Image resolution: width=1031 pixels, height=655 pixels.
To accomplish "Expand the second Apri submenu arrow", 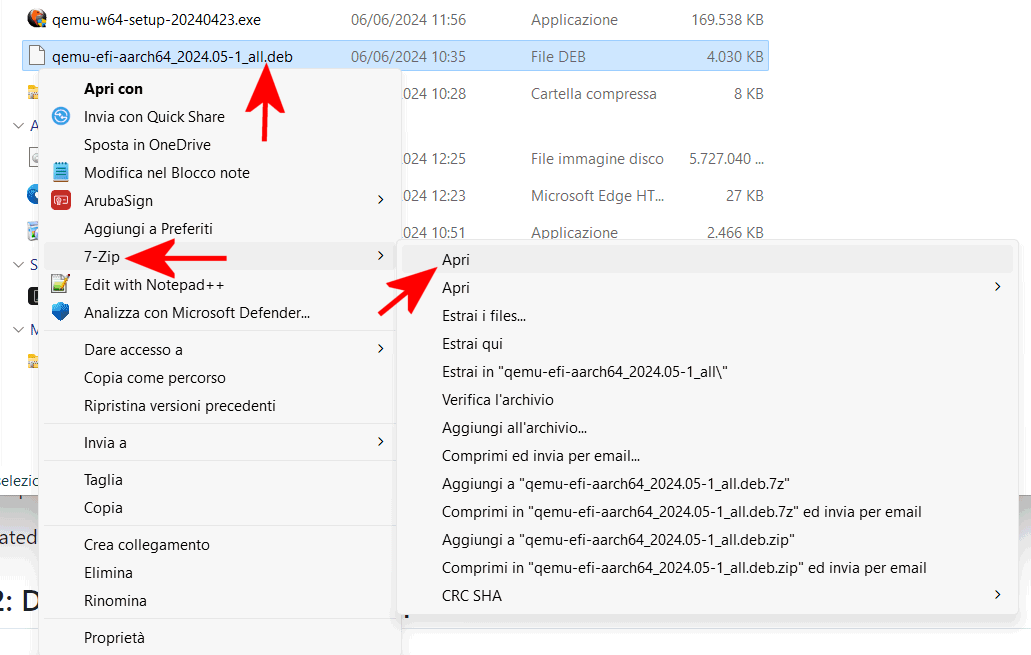I will (997, 287).
